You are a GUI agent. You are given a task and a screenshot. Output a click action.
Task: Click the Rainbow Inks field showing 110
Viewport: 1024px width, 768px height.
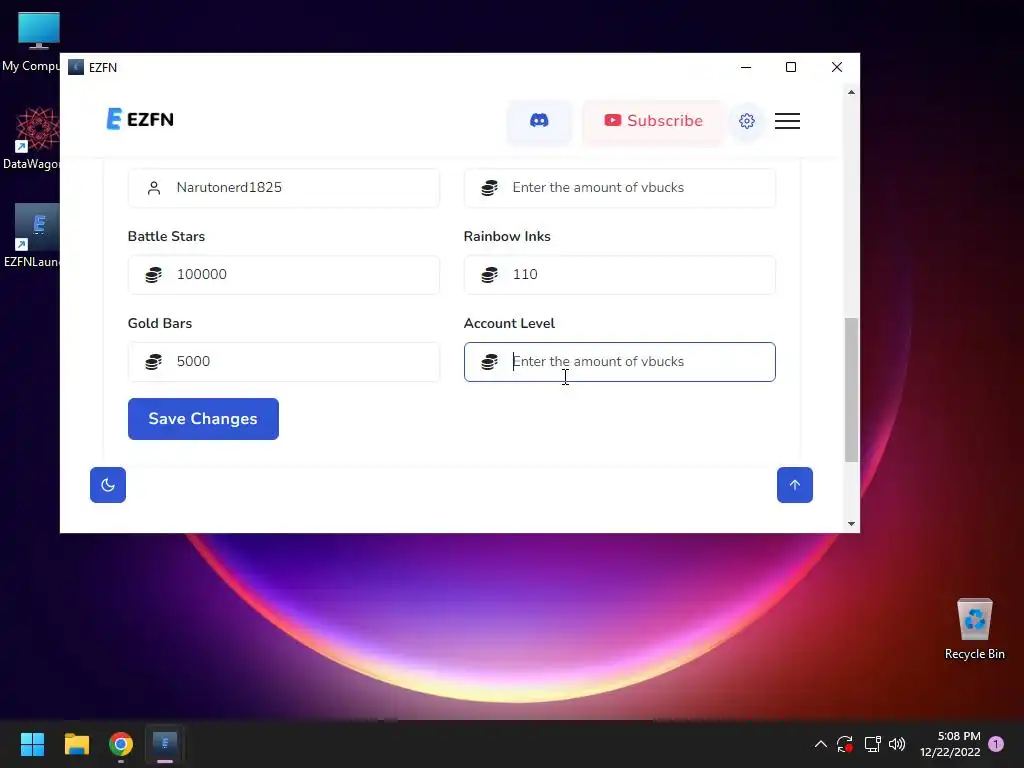(620, 274)
